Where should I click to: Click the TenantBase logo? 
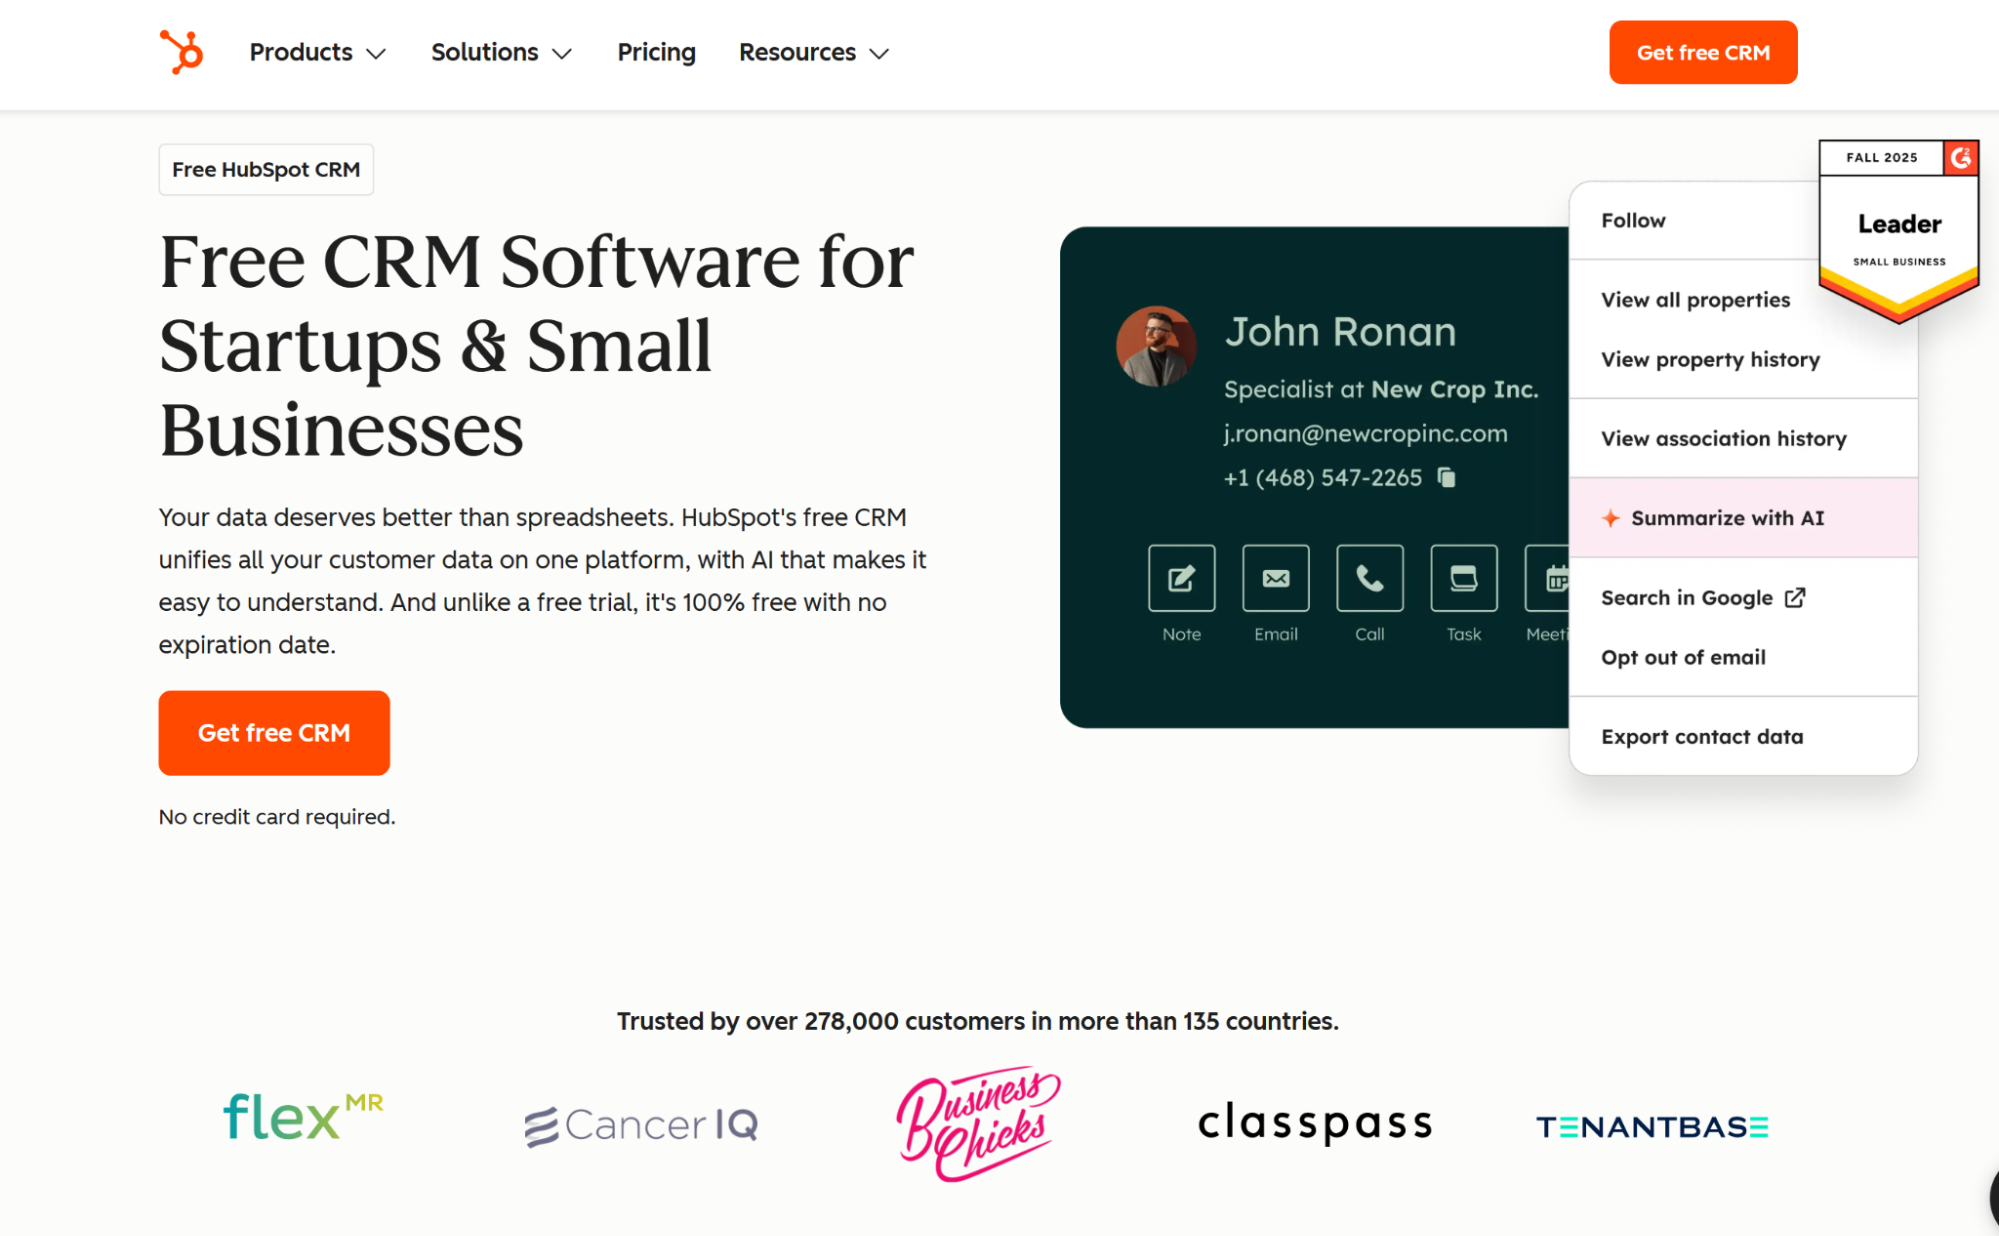tap(1652, 1127)
